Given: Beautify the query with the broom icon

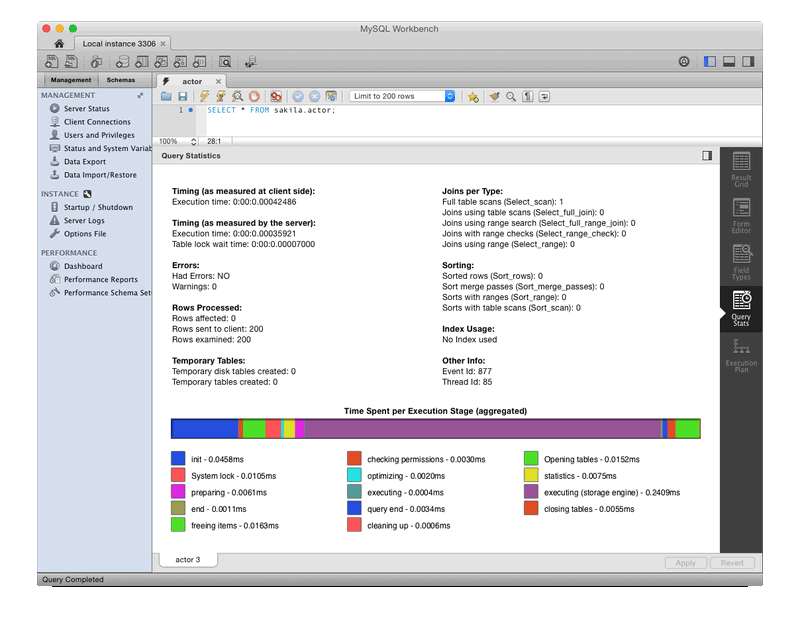Looking at the screenshot, I should pyautogui.click(x=494, y=96).
